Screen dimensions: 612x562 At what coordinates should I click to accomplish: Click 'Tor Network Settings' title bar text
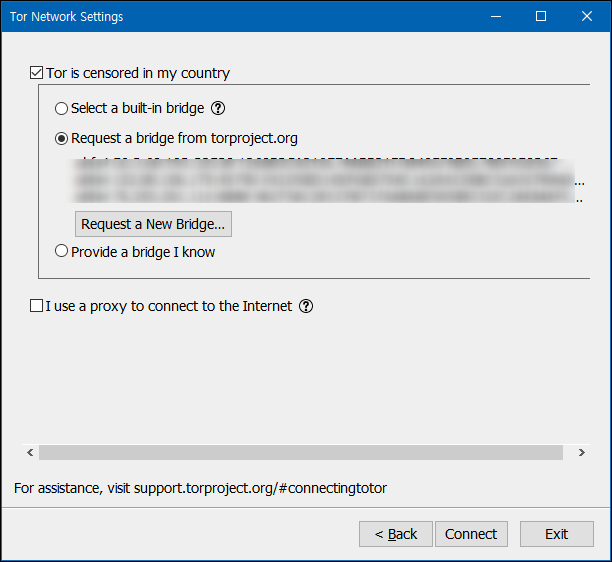pyautogui.click(x=66, y=17)
